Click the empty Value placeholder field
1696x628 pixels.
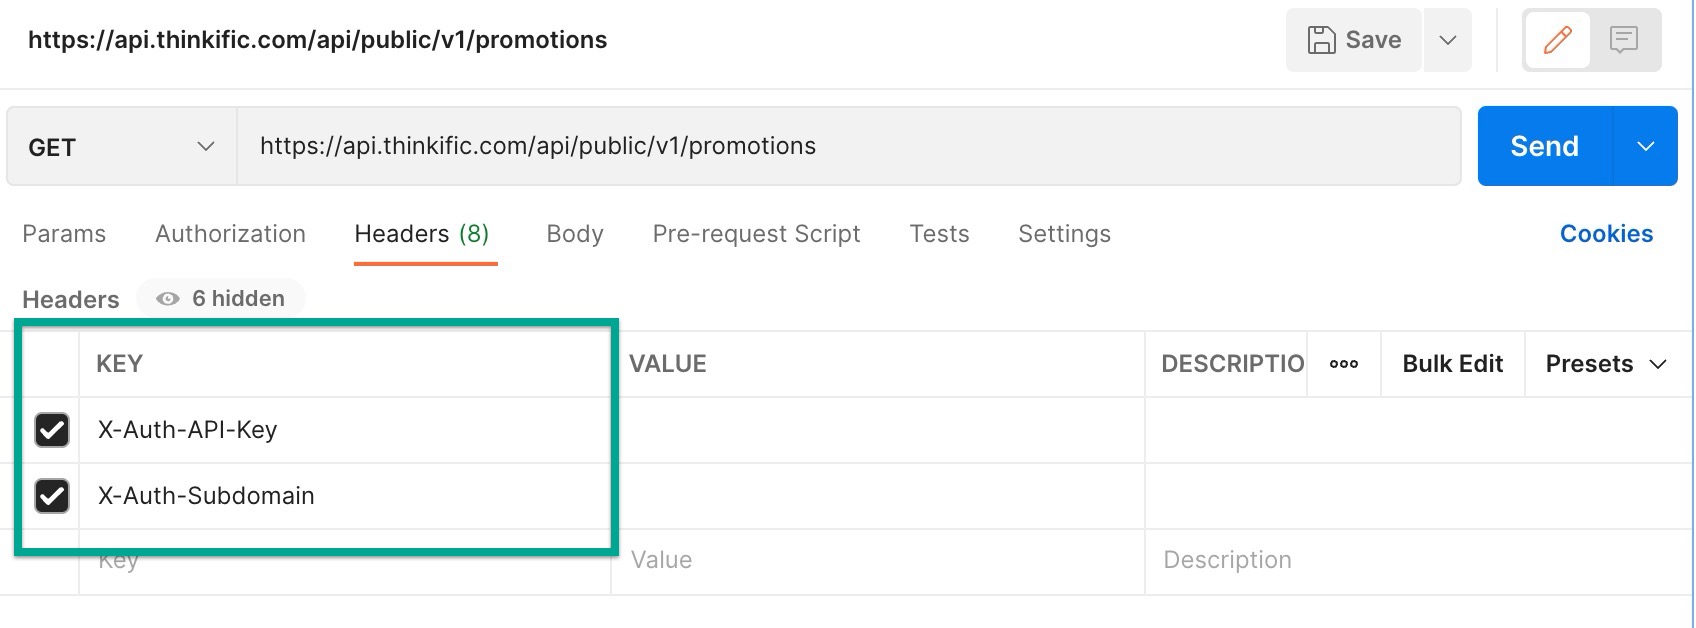[878, 561]
